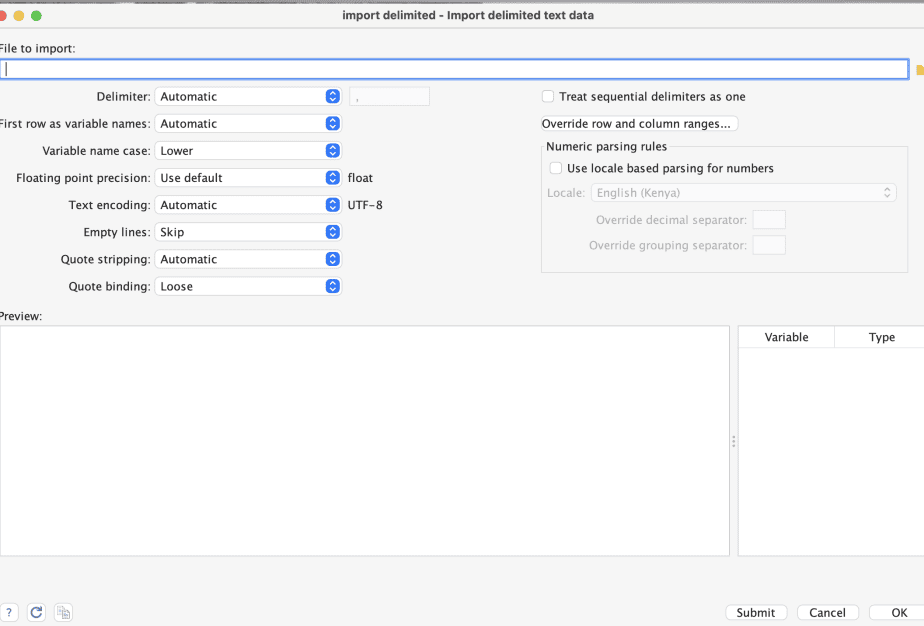
Task: Expand First row as variable names dropdown
Action: tap(248, 124)
